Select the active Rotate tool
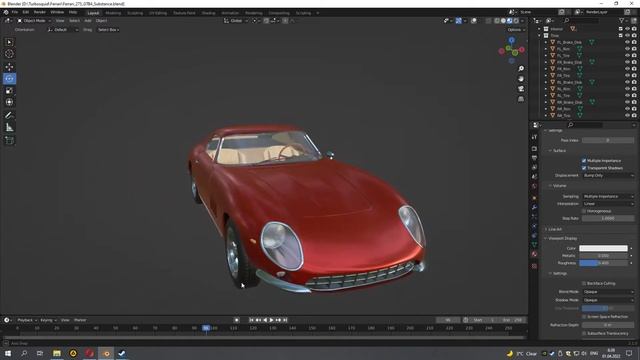 pyautogui.click(x=9, y=79)
